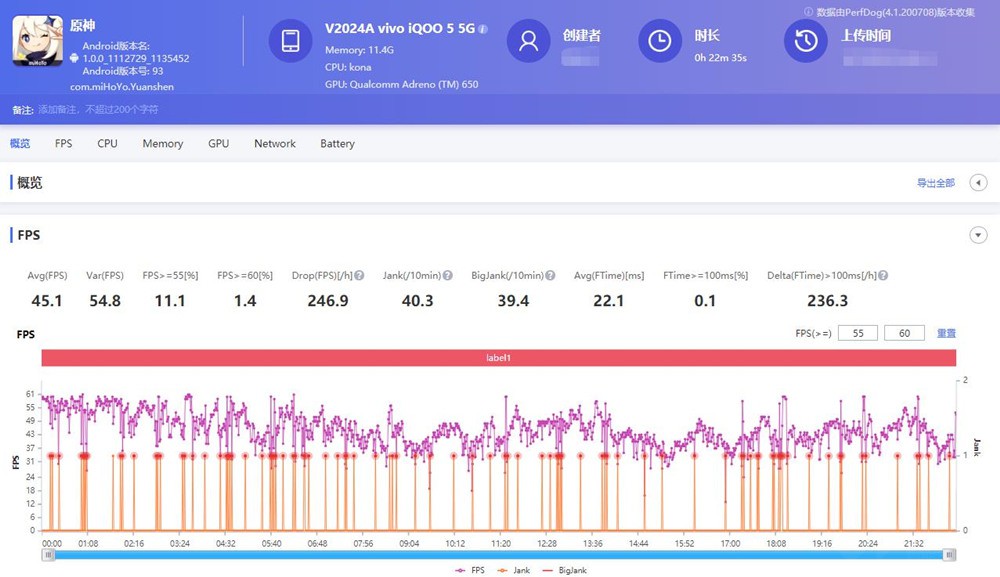Open help icon for BigJank(/10min)
The height and width of the screenshot is (577, 1000).
(550, 275)
